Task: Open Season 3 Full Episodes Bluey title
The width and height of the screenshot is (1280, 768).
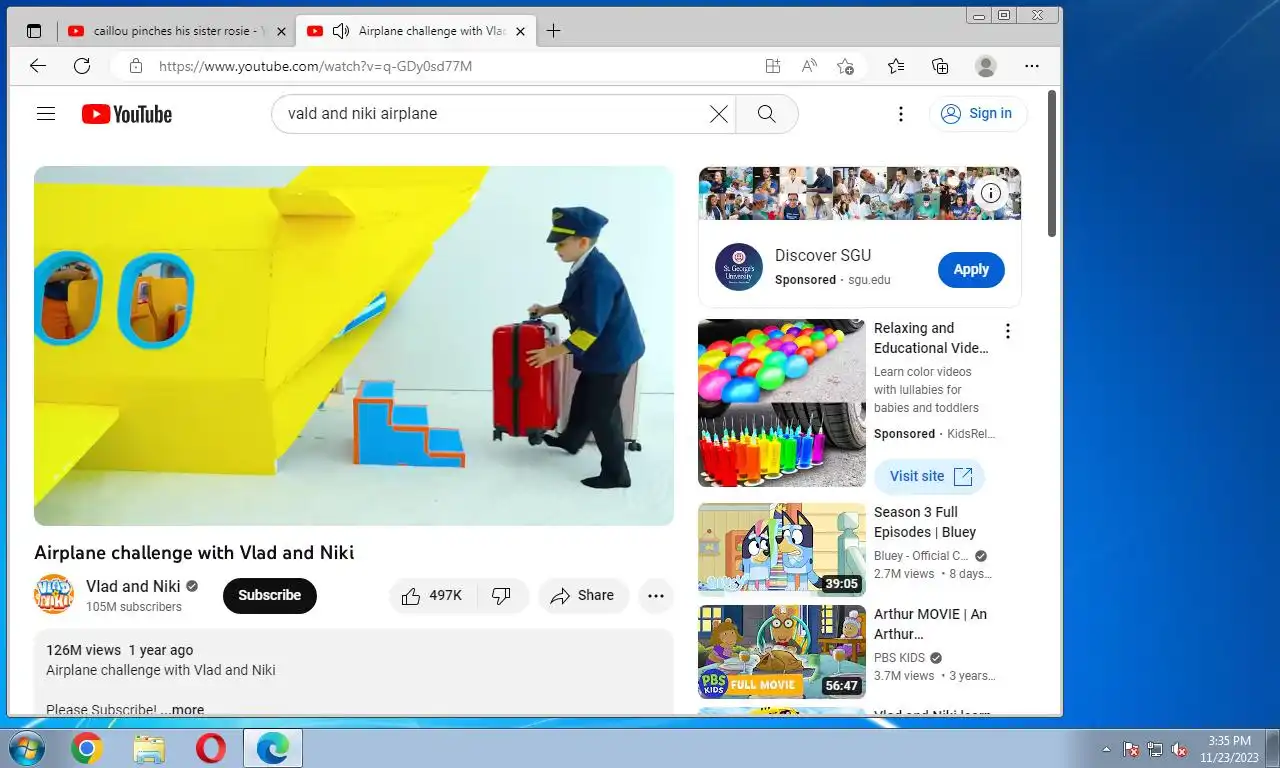Action: click(925, 522)
